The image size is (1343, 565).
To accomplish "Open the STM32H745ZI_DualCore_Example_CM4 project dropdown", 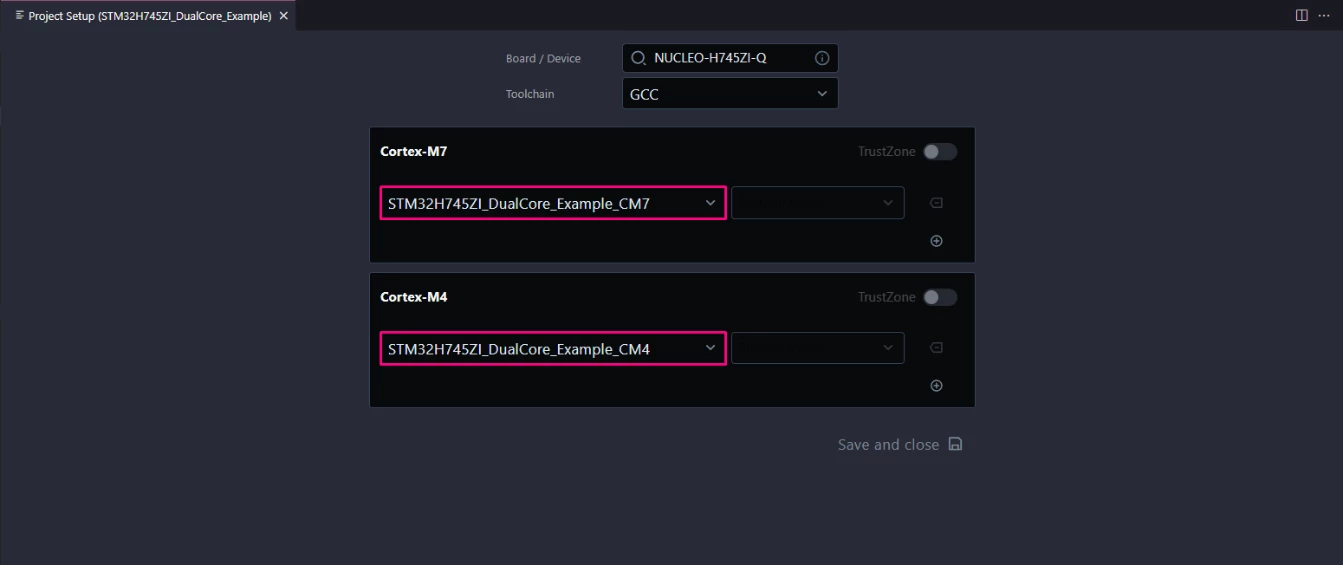I will [553, 349].
